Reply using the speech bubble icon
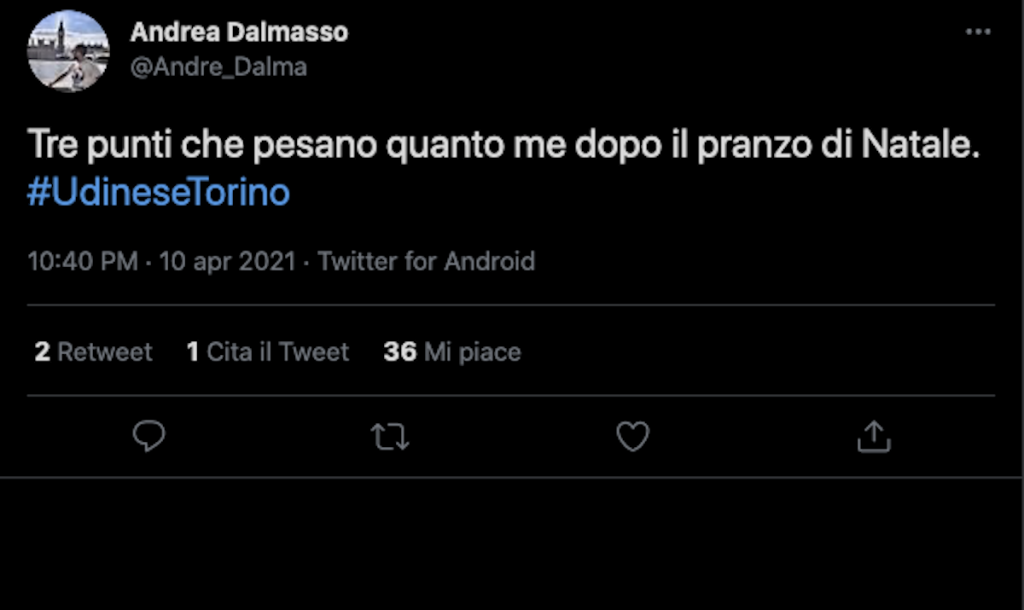This screenshot has width=1024, height=610. pos(148,435)
